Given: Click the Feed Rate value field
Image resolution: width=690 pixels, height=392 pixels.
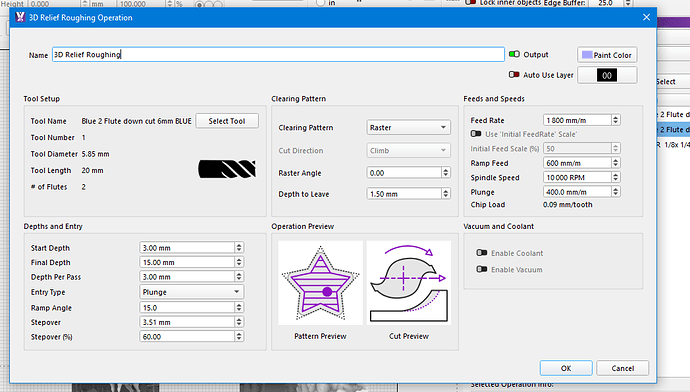Looking at the screenshot, I should 577,120.
